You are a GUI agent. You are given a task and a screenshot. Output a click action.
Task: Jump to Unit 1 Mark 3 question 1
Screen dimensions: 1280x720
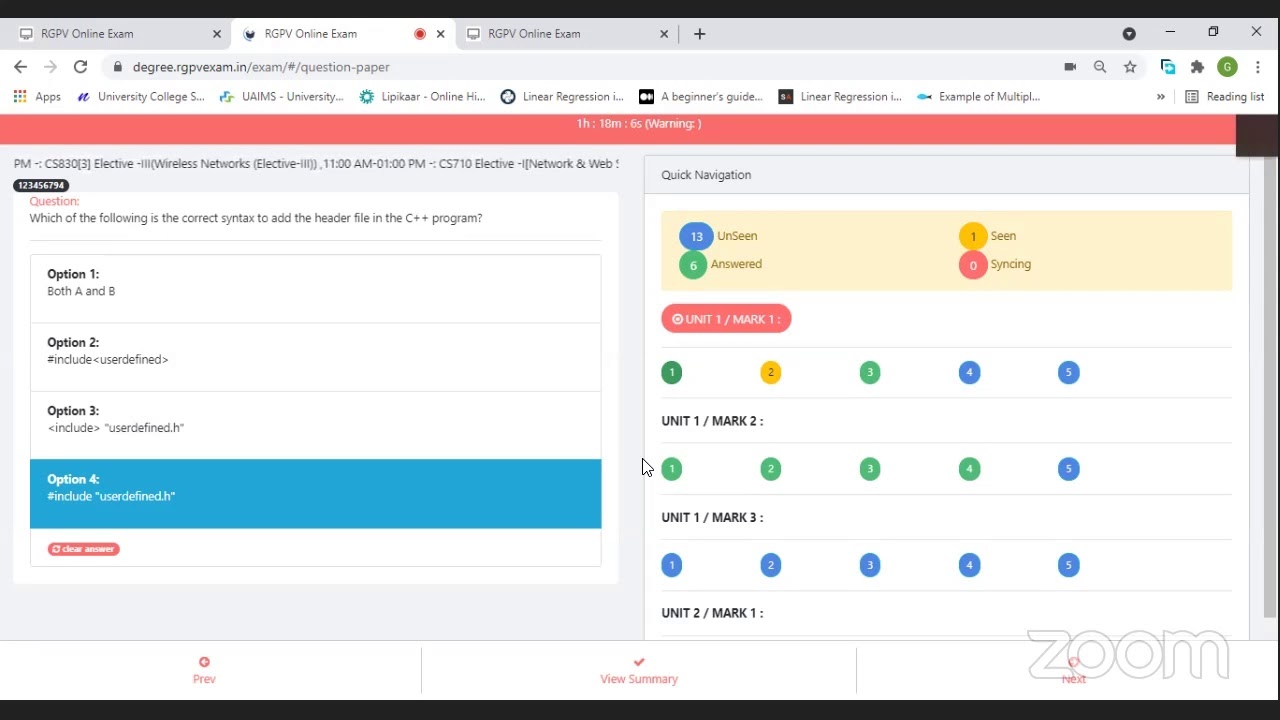(x=672, y=566)
